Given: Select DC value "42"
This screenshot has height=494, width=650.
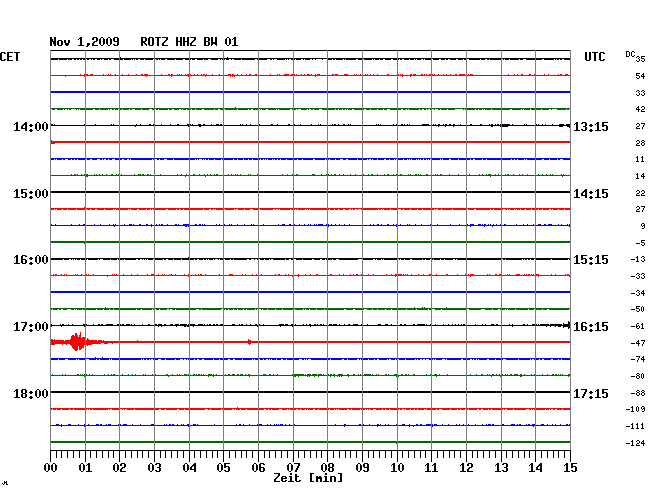Looking at the screenshot, I should (640, 109).
